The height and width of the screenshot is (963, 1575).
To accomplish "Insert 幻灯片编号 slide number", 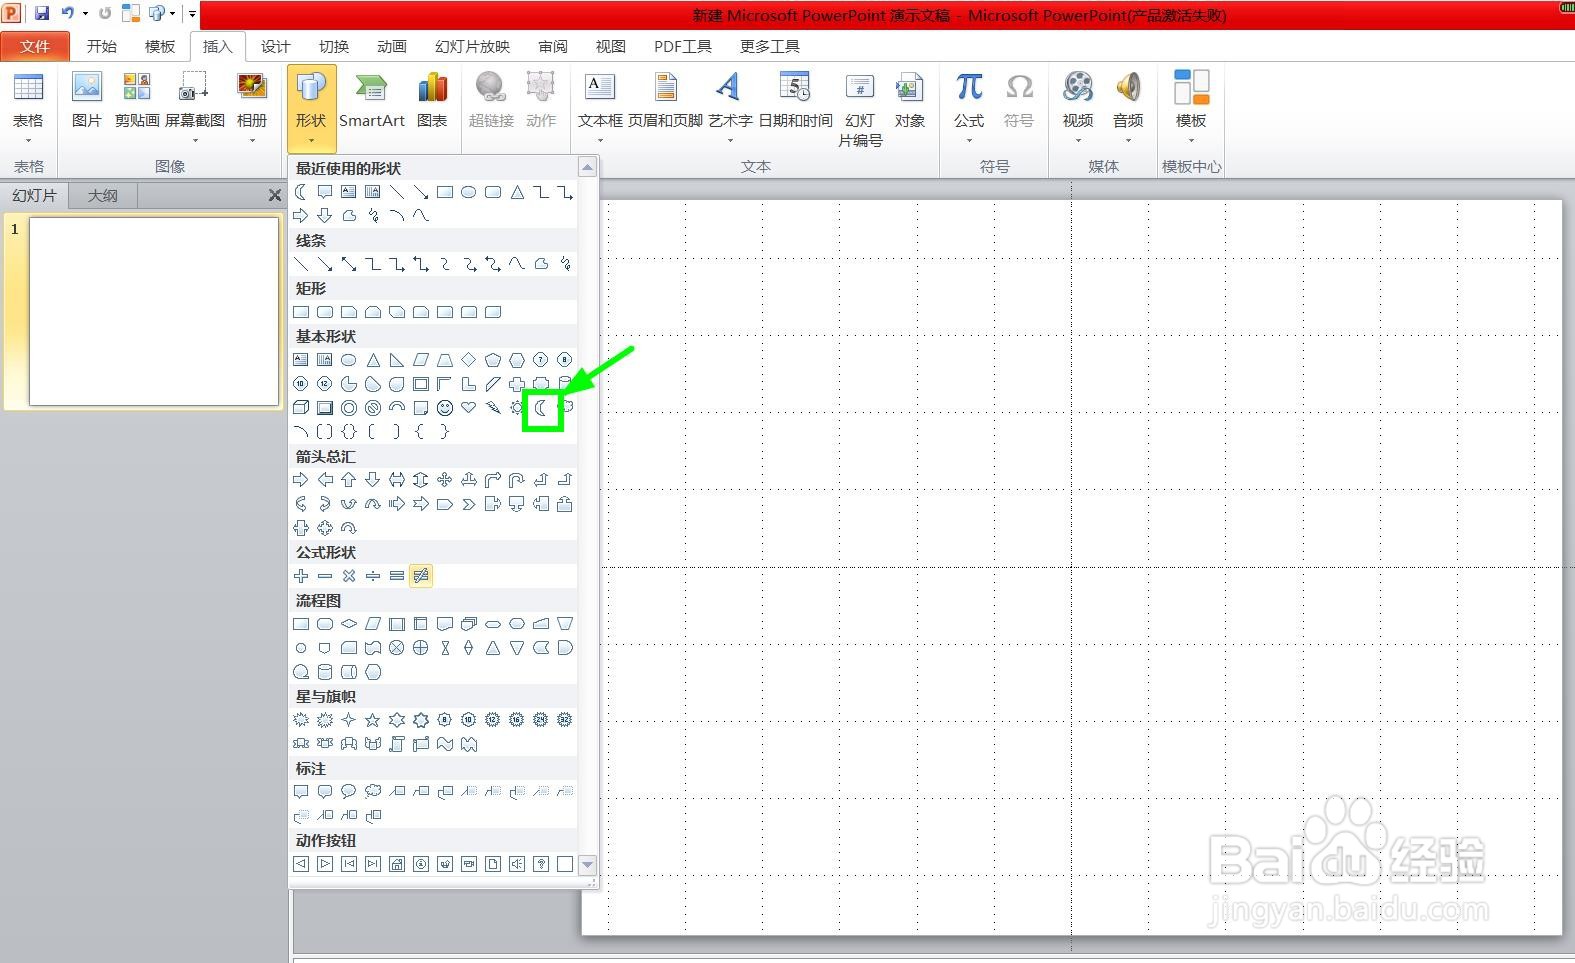I will 860,110.
